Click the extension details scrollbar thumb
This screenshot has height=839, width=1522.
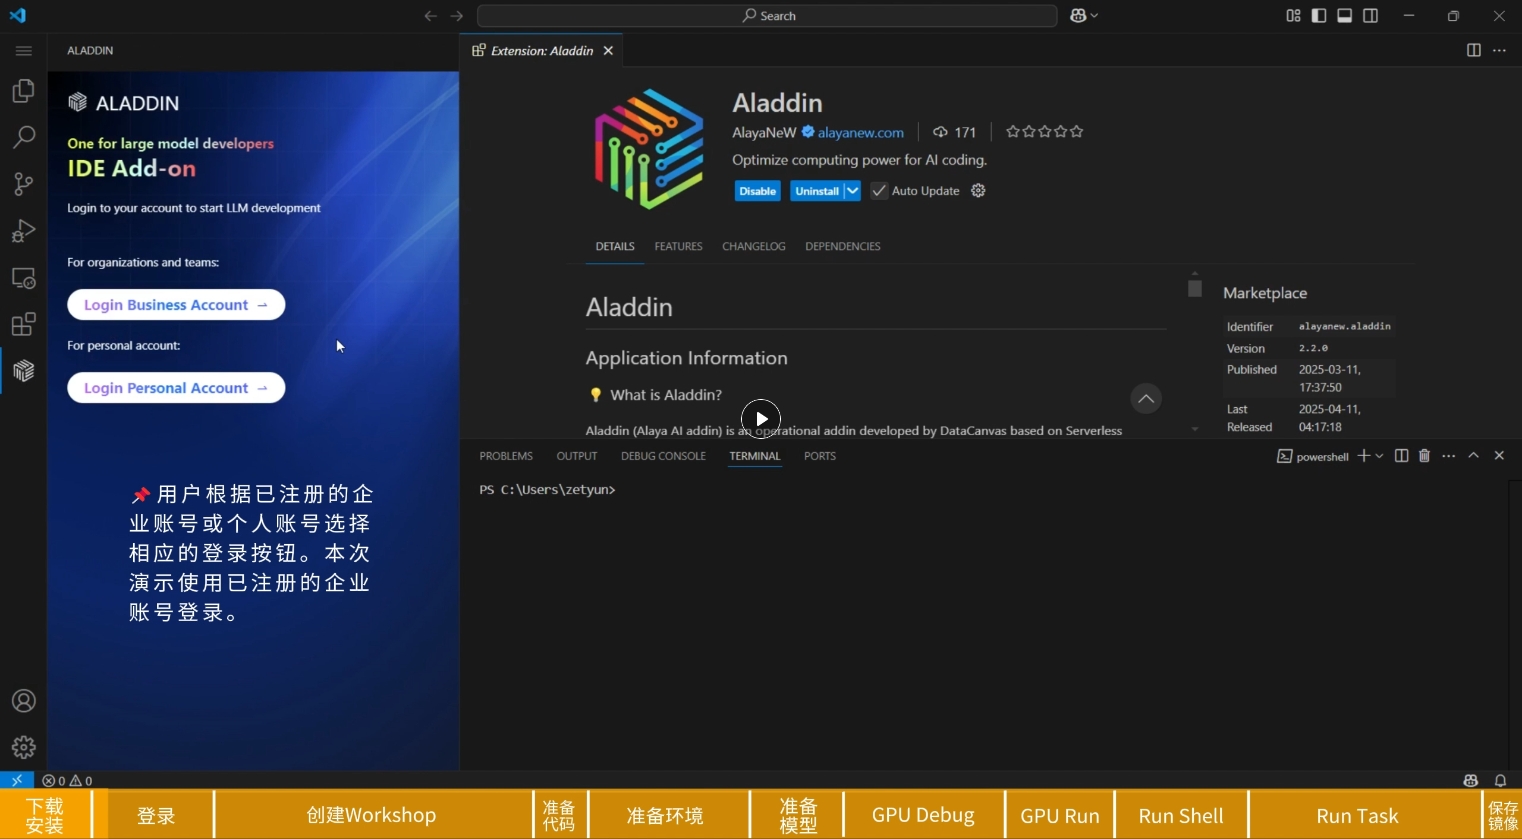coord(1194,288)
